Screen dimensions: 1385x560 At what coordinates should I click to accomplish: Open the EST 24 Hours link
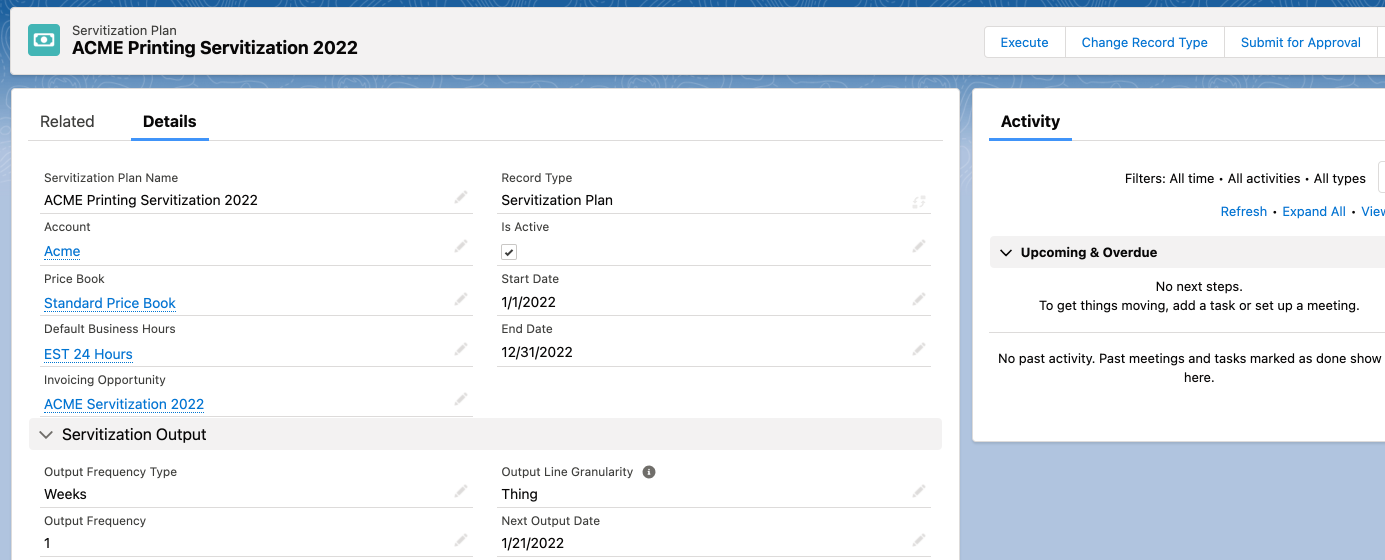pos(88,354)
